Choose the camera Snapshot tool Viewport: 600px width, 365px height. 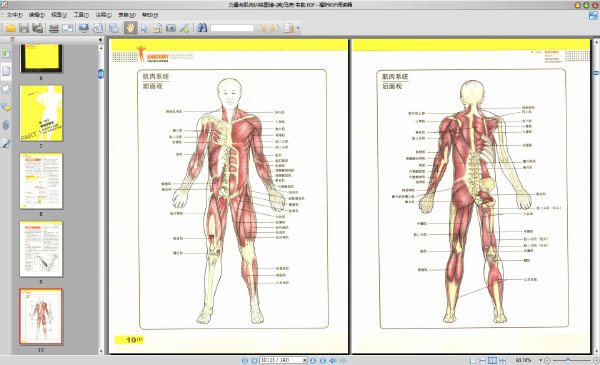coord(171,28)
